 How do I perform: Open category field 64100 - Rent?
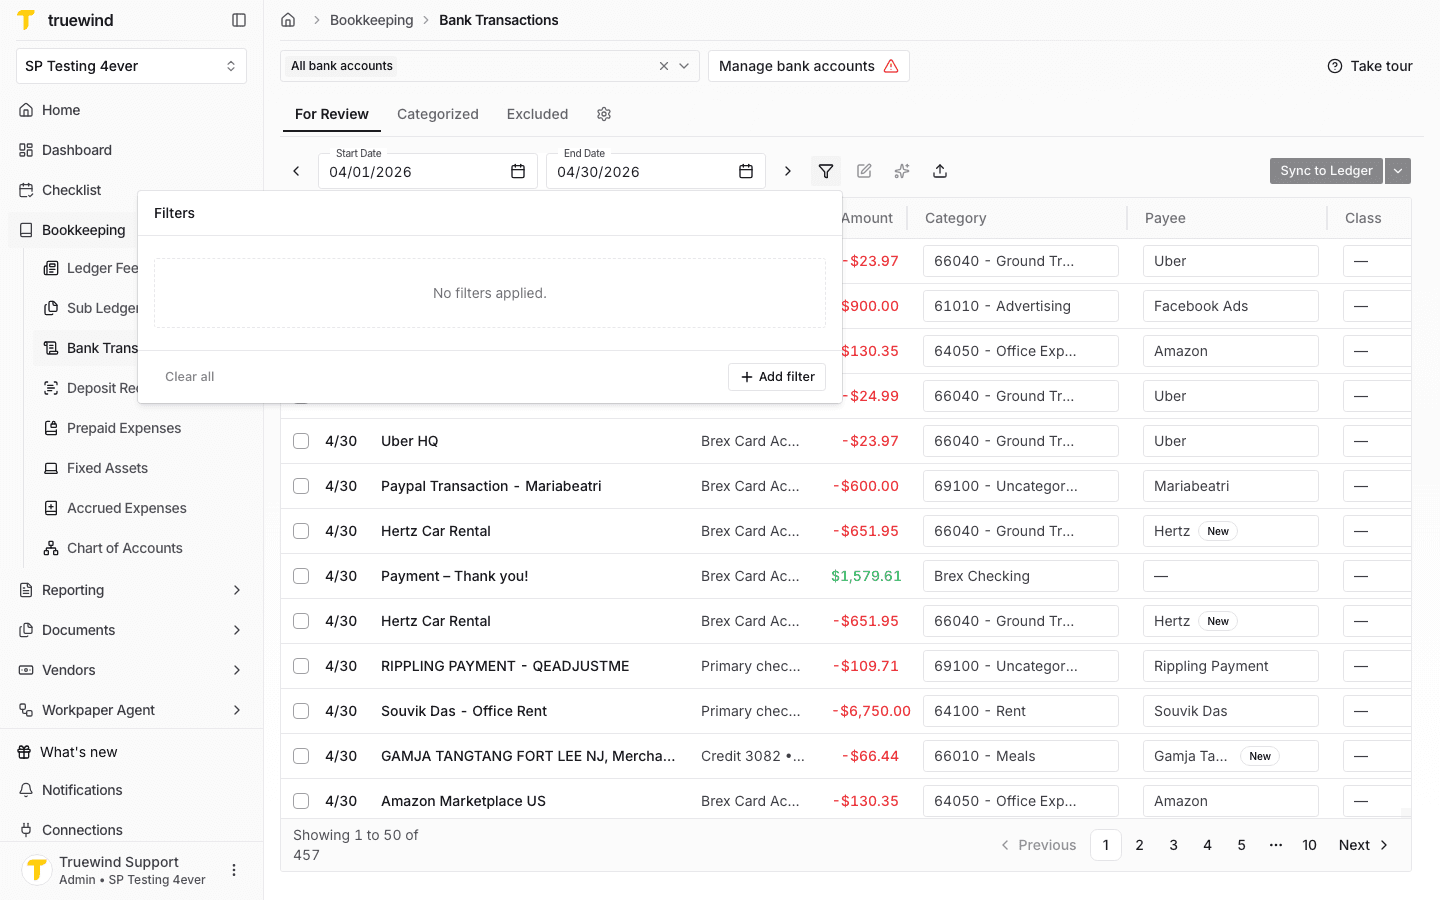pos(1021,711)
